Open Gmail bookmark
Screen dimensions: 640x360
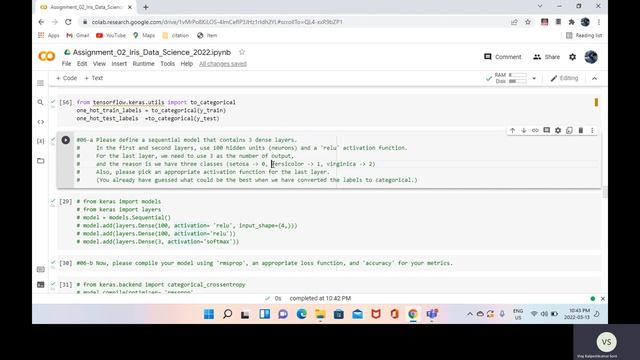pyautogui.click(x=78, y=36)
